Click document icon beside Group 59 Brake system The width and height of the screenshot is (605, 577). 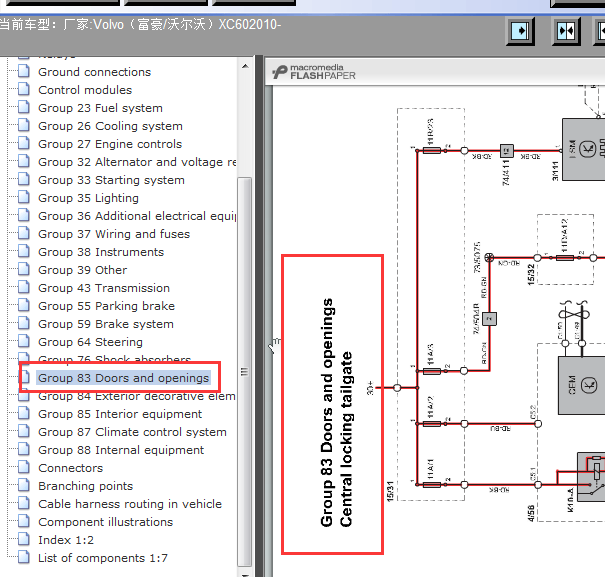click(24, 323)
